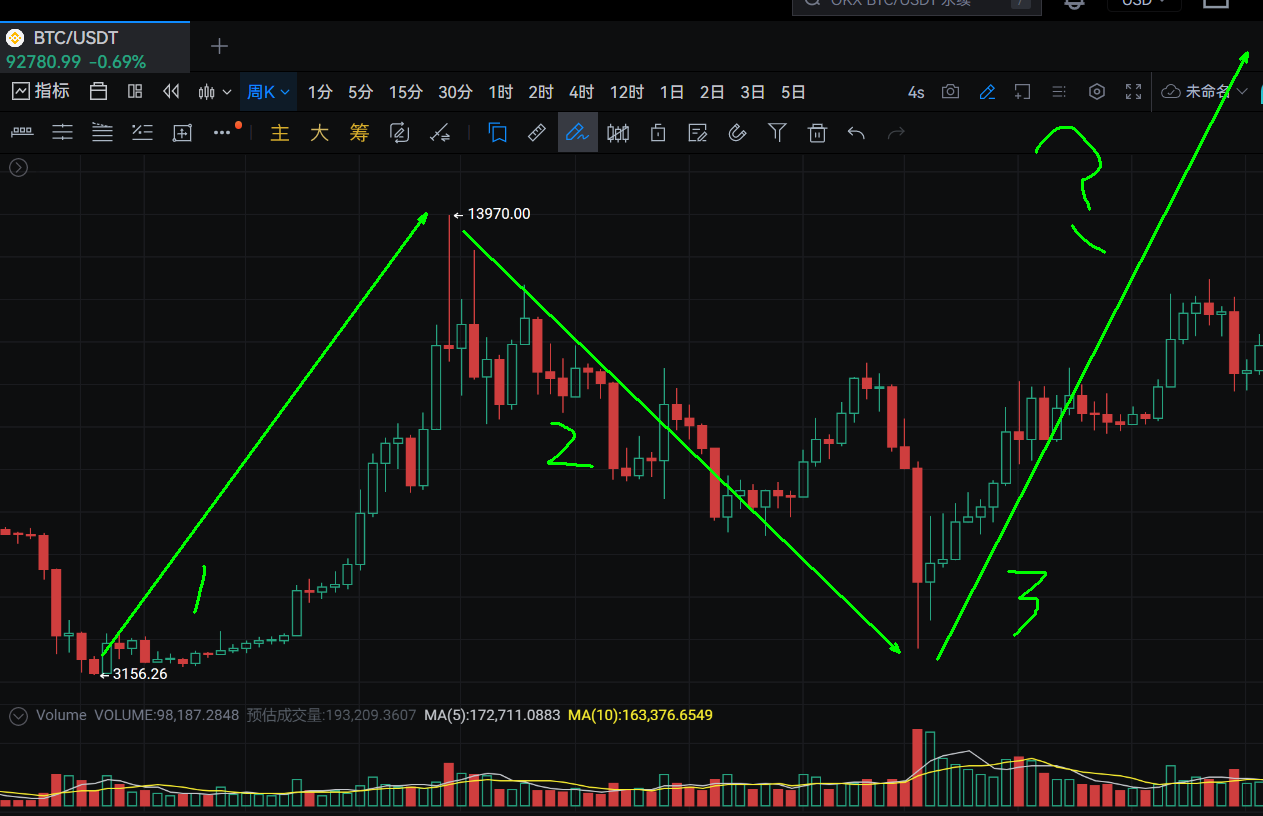
Task: Expand the candlestick chart type dropdown
Action: (x=215, y=92)
